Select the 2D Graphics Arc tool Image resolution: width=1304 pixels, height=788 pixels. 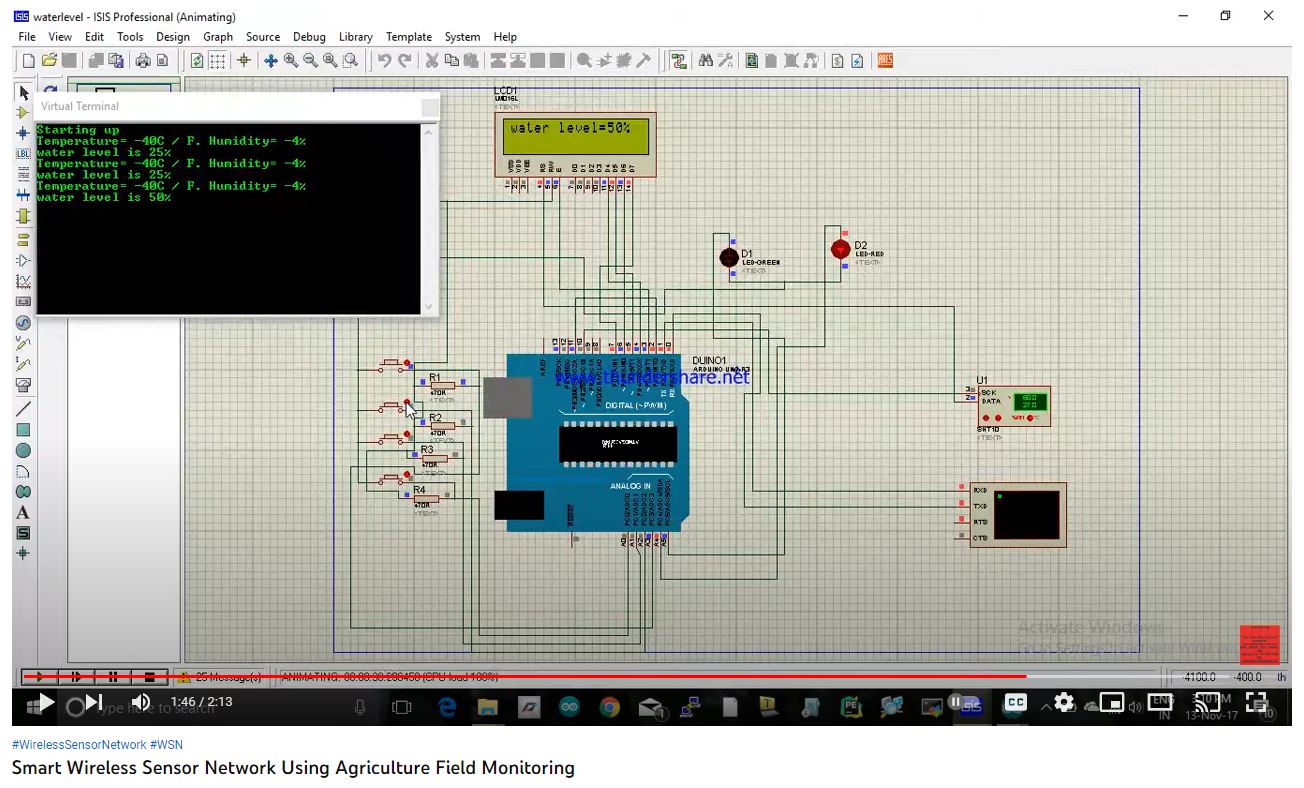[23, 471]
